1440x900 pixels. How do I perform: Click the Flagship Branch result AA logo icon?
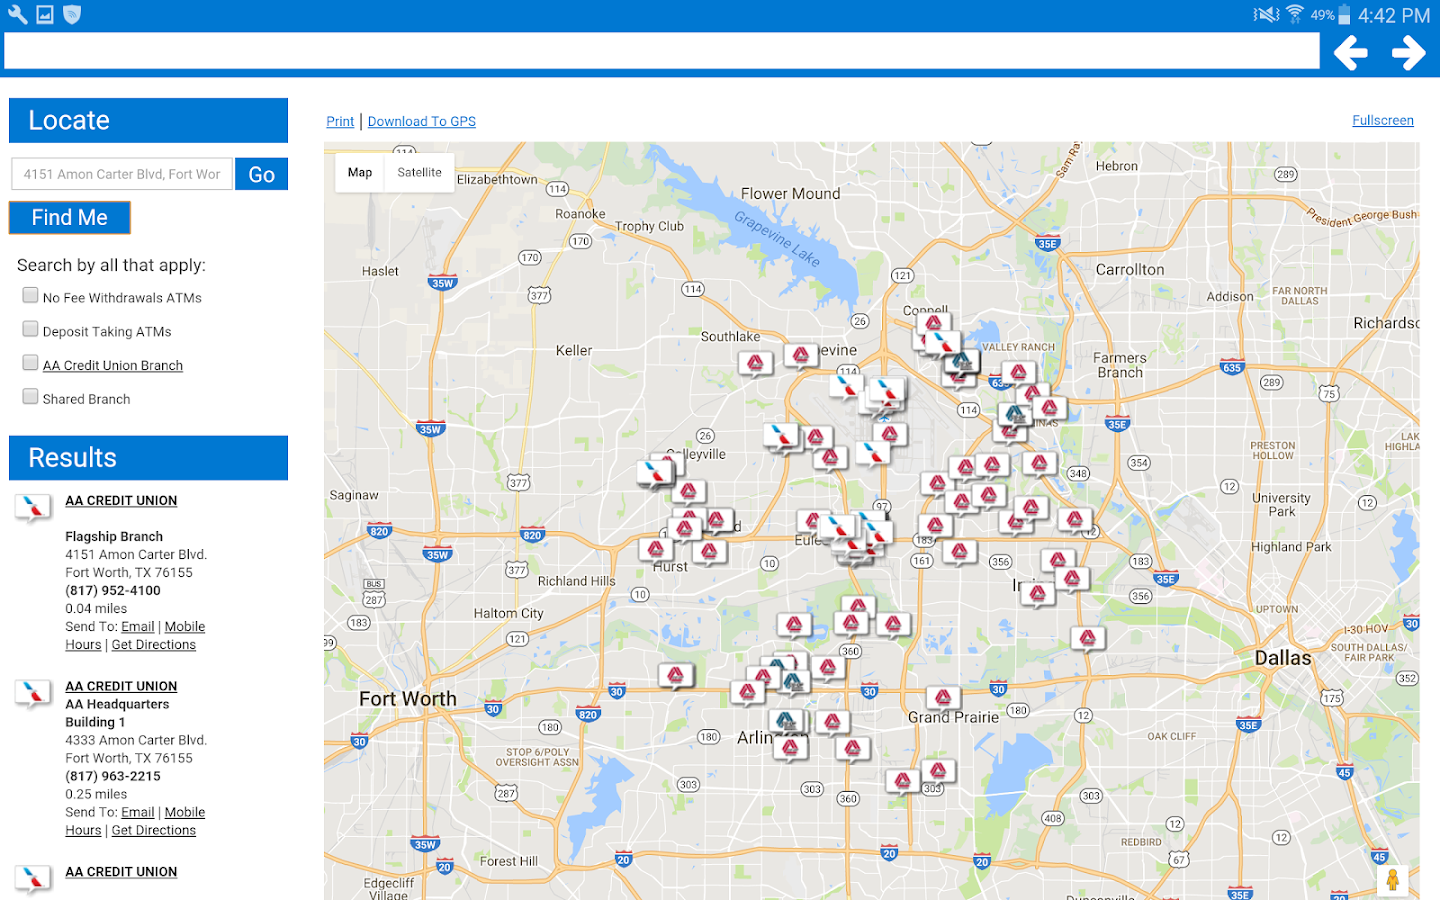coord(33,508)
